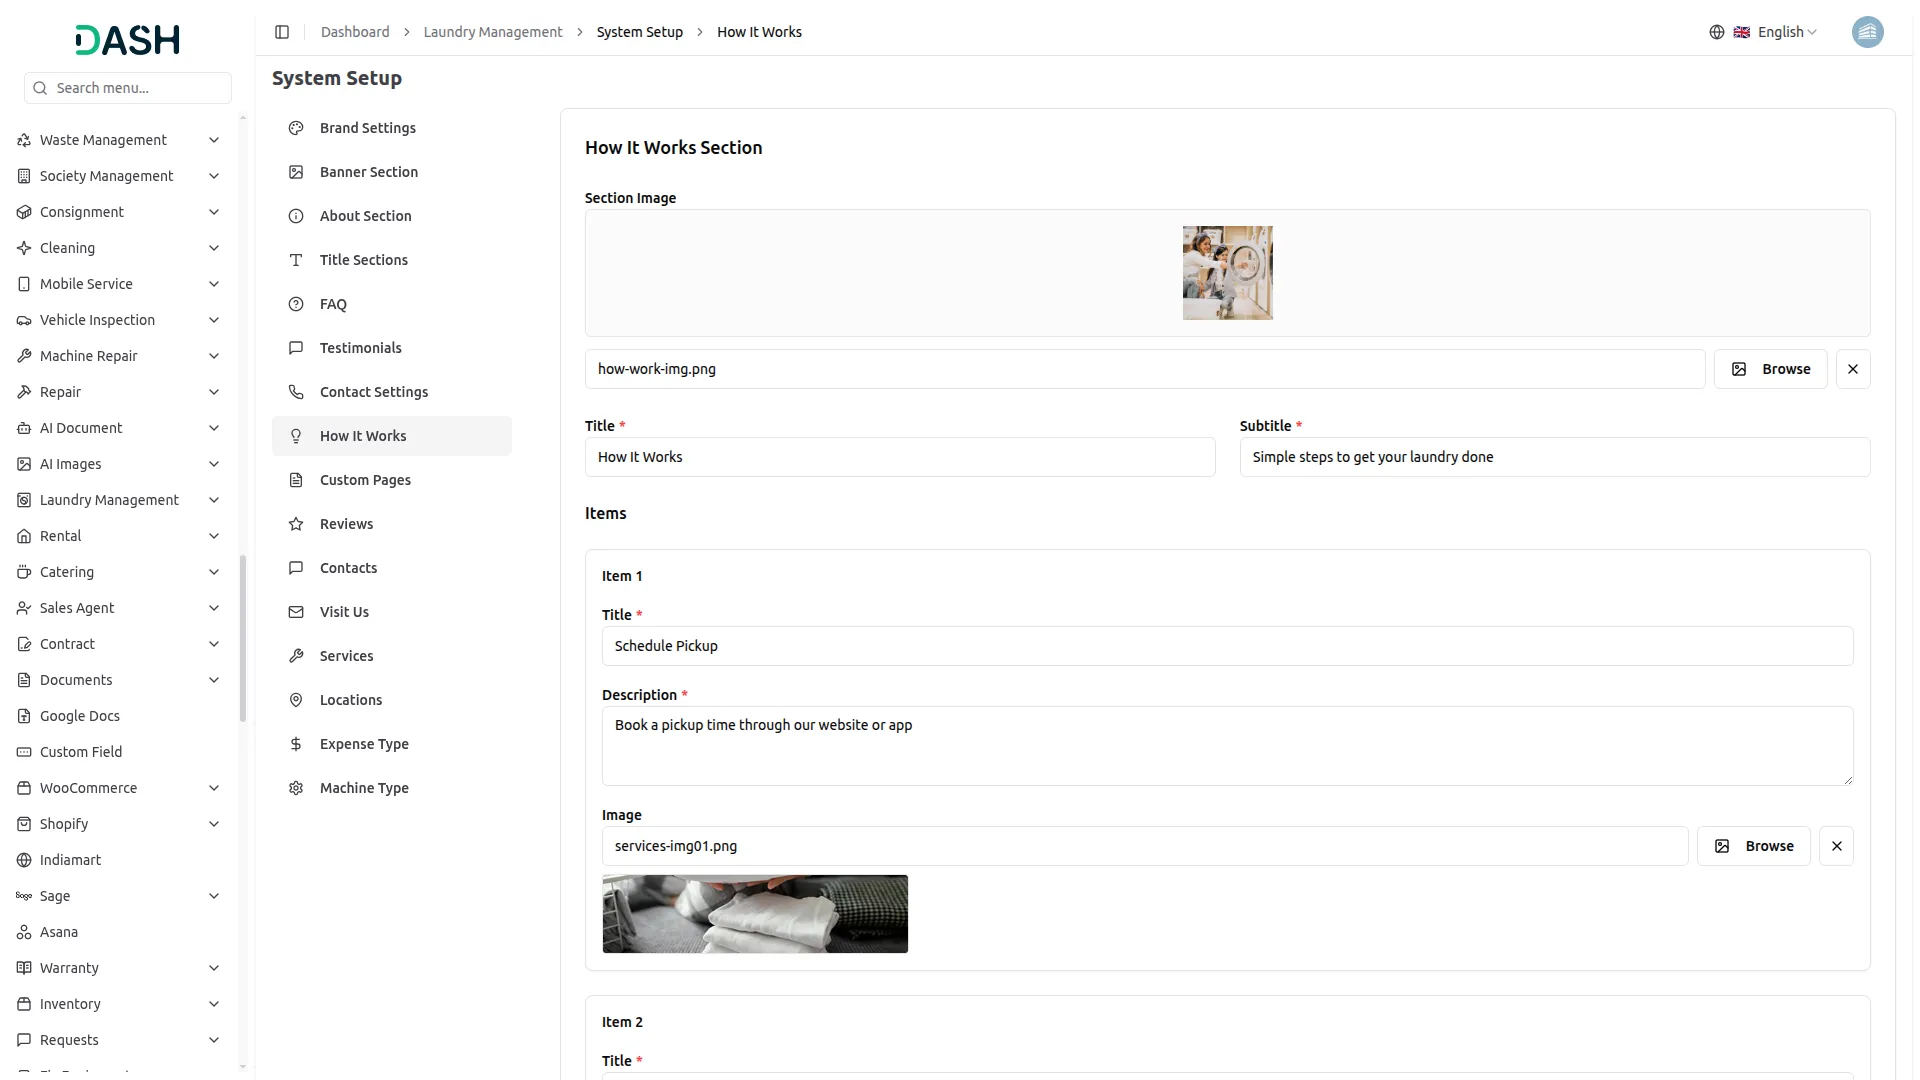The image size is (1920, 1080).
Task: Open Laundry Management breadcrumb link
Action: click(493, 32)
